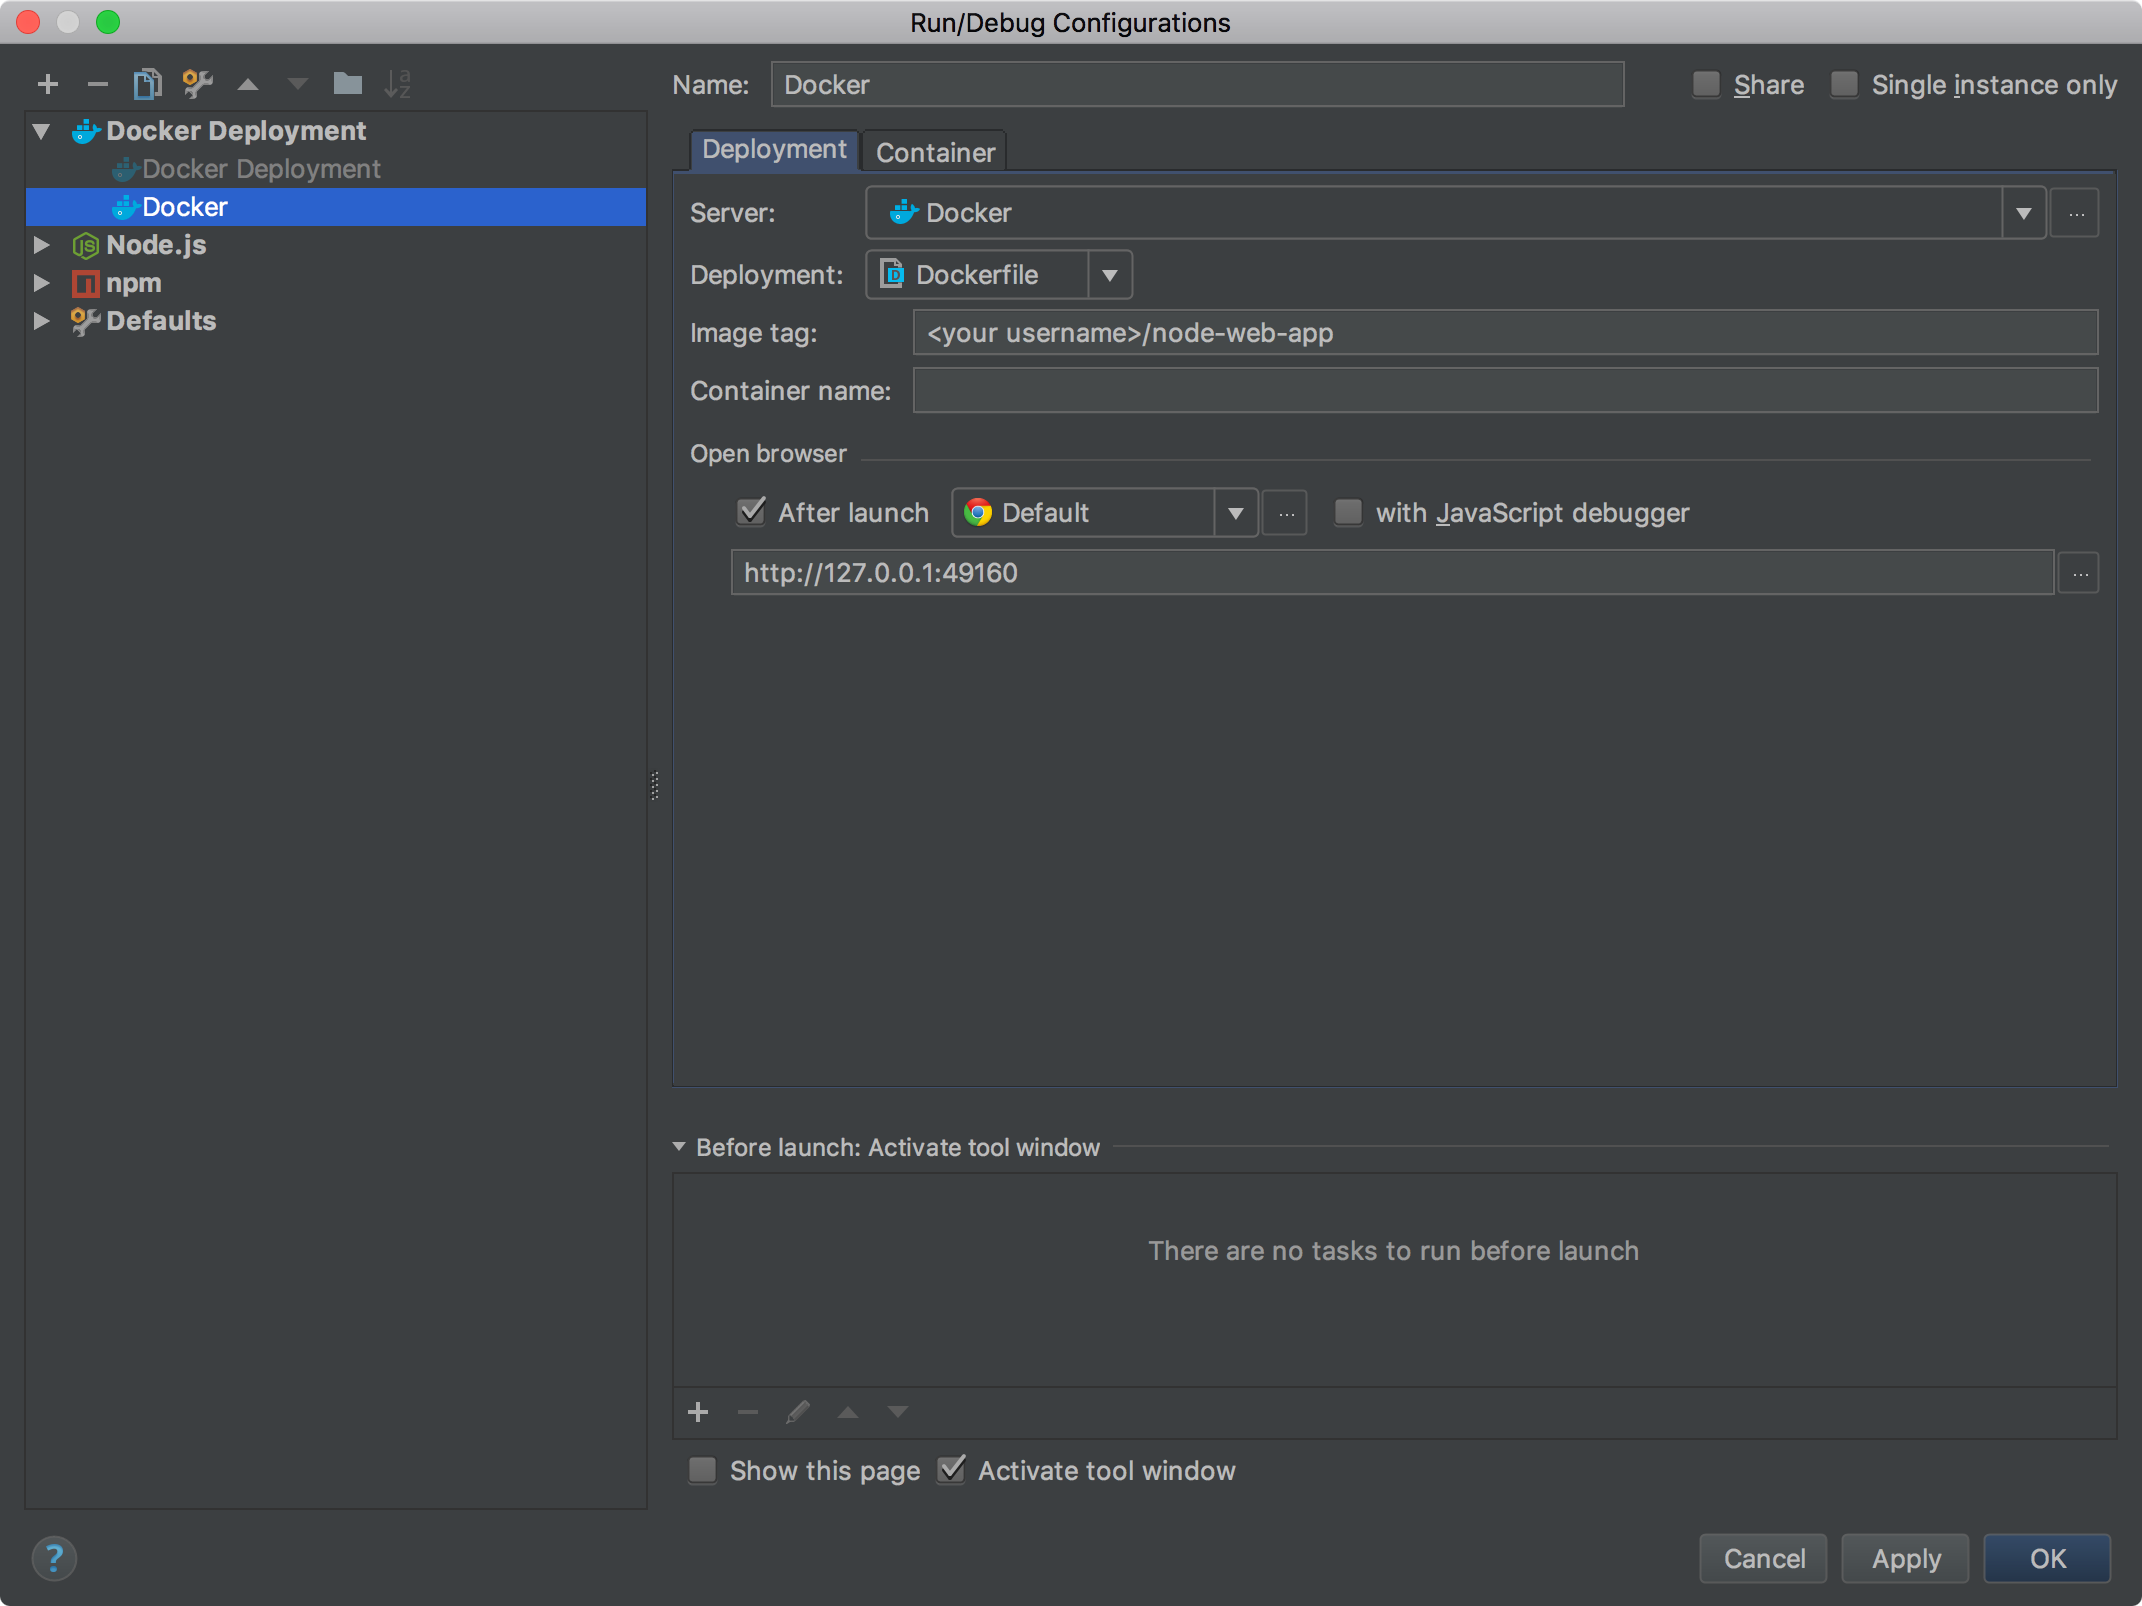This screenshot has height=1606, width=2142.
Task: Create new folder for configurations
Action: (347, 83)
